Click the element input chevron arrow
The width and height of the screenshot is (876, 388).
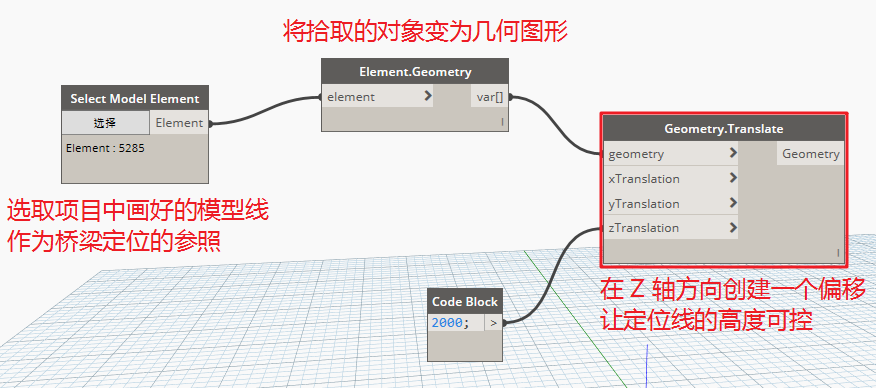pyautogui.click(x=428, y=96)
